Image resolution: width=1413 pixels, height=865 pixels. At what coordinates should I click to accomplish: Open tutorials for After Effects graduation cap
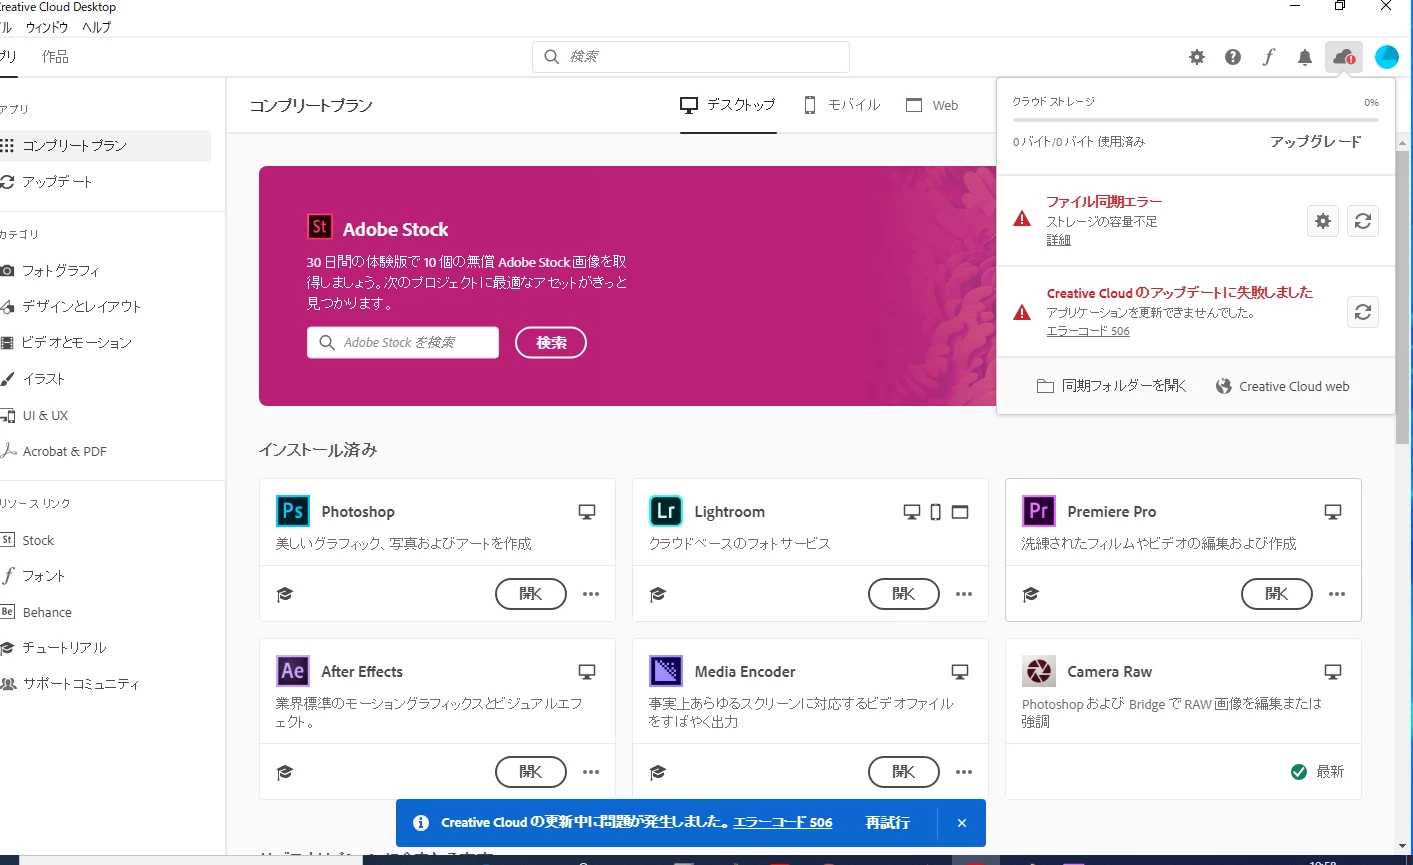285,772
